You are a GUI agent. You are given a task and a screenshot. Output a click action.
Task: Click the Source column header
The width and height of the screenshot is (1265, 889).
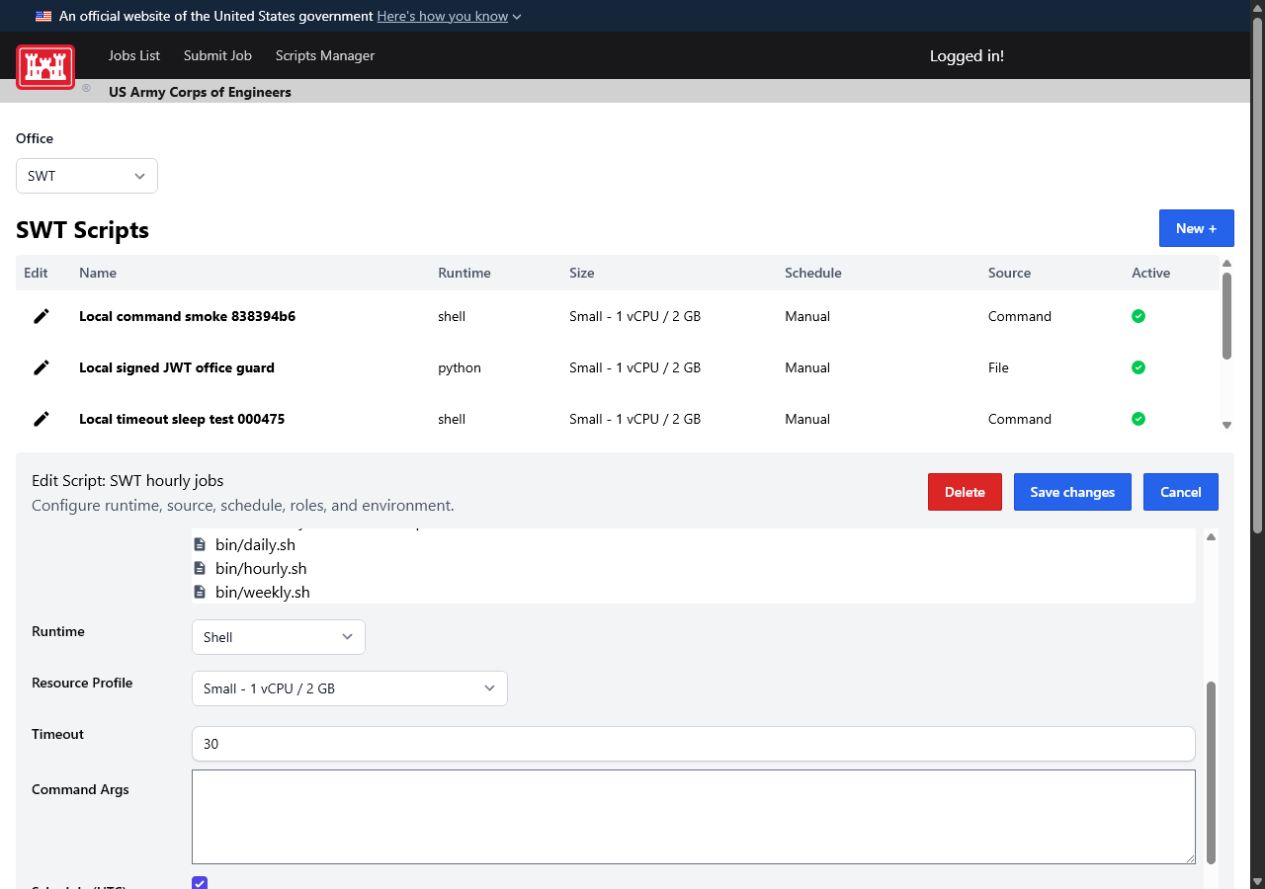[x=1009, y=273]
